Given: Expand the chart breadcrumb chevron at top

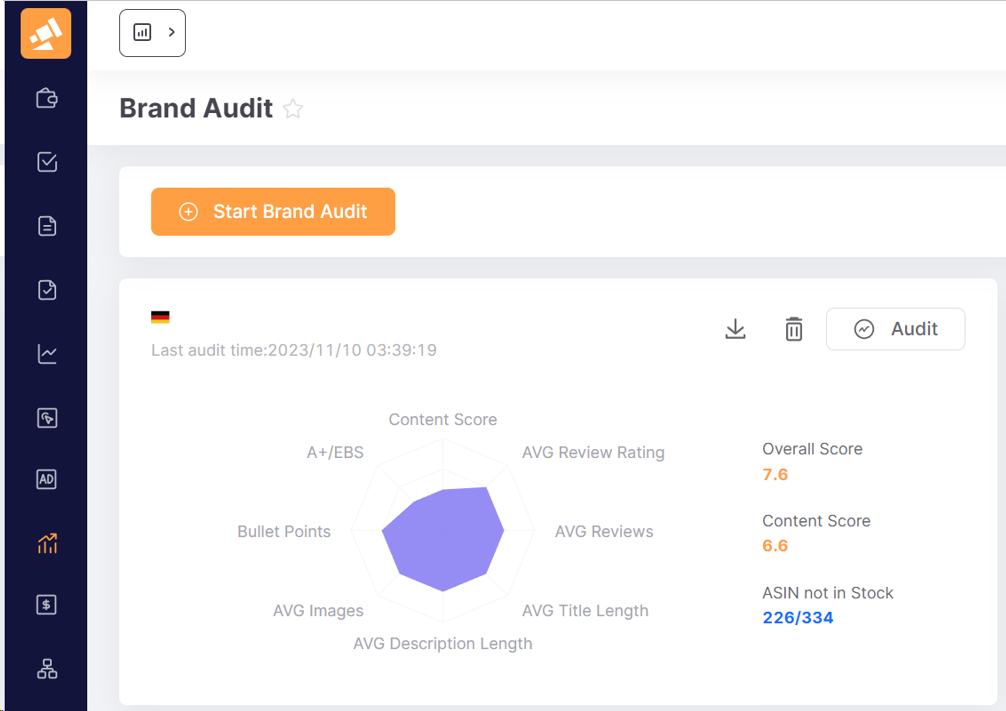Looking at the screenshot, I should point(172,33).
